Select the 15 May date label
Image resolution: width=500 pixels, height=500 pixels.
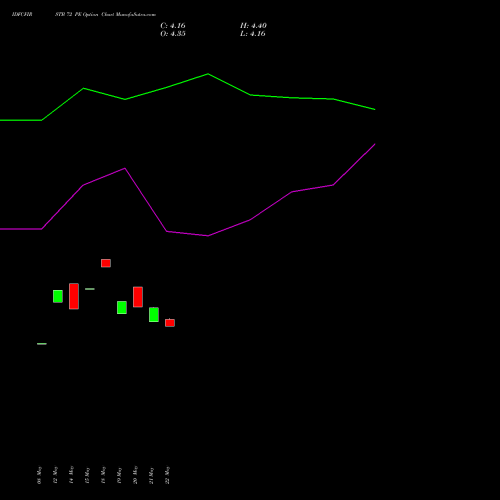click(87, 475)
